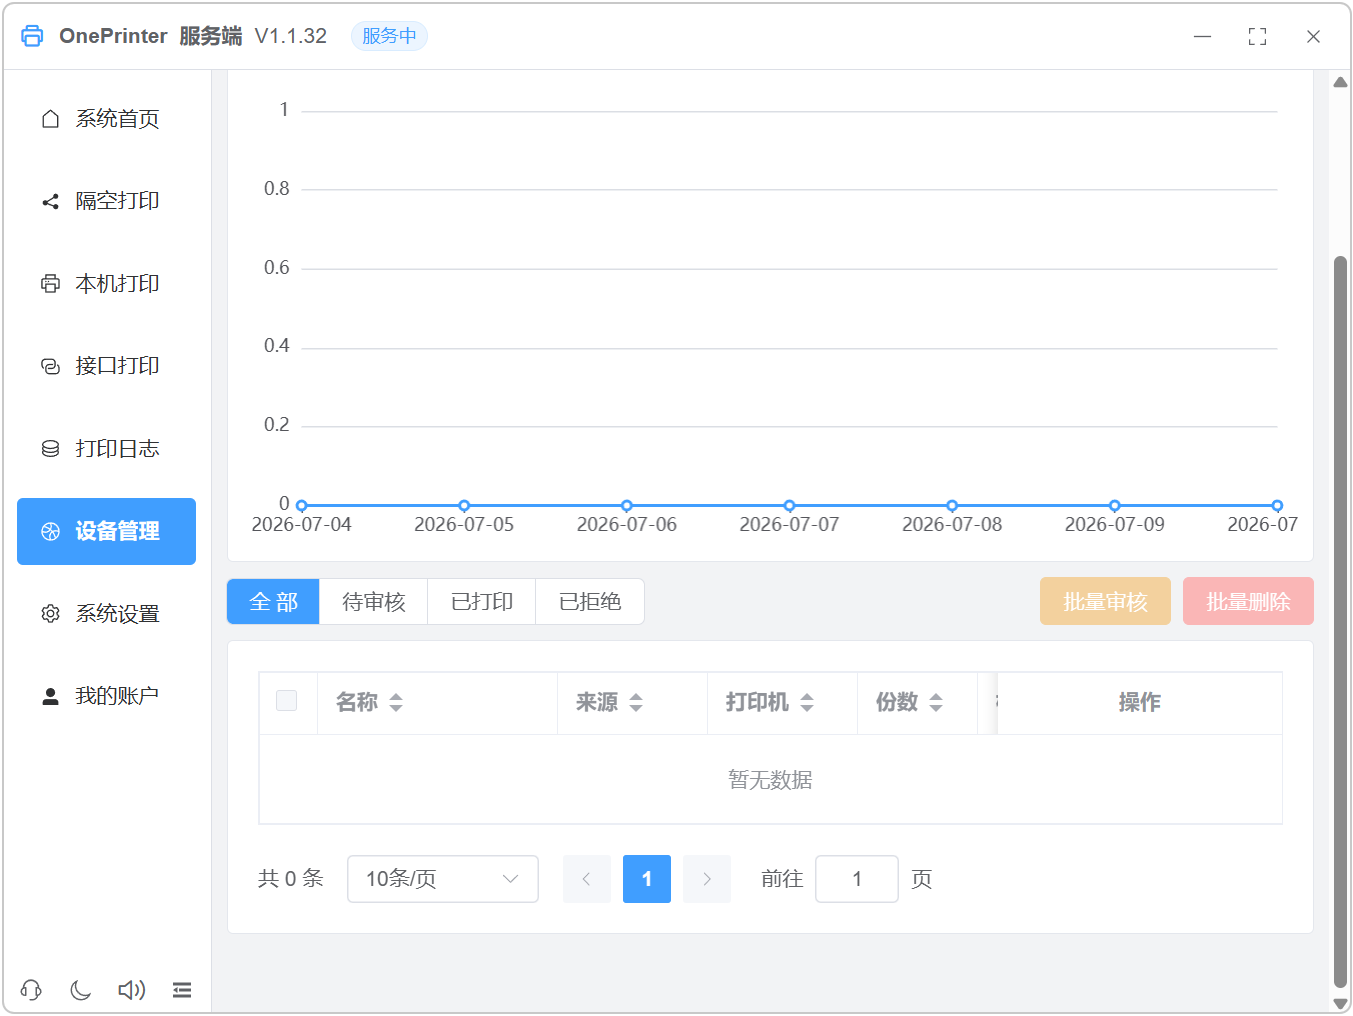Open the 系统首页 home page
1353x1016 pixels.
106,119
